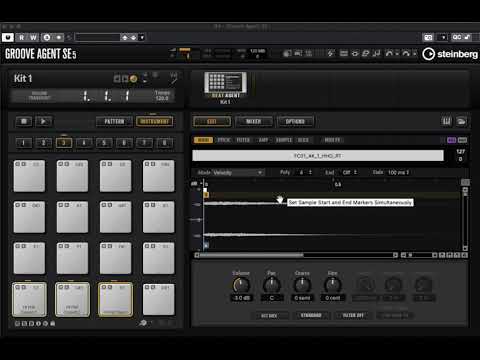
Task: Click the Coarse tuning knob
Action: pos(302,285)
